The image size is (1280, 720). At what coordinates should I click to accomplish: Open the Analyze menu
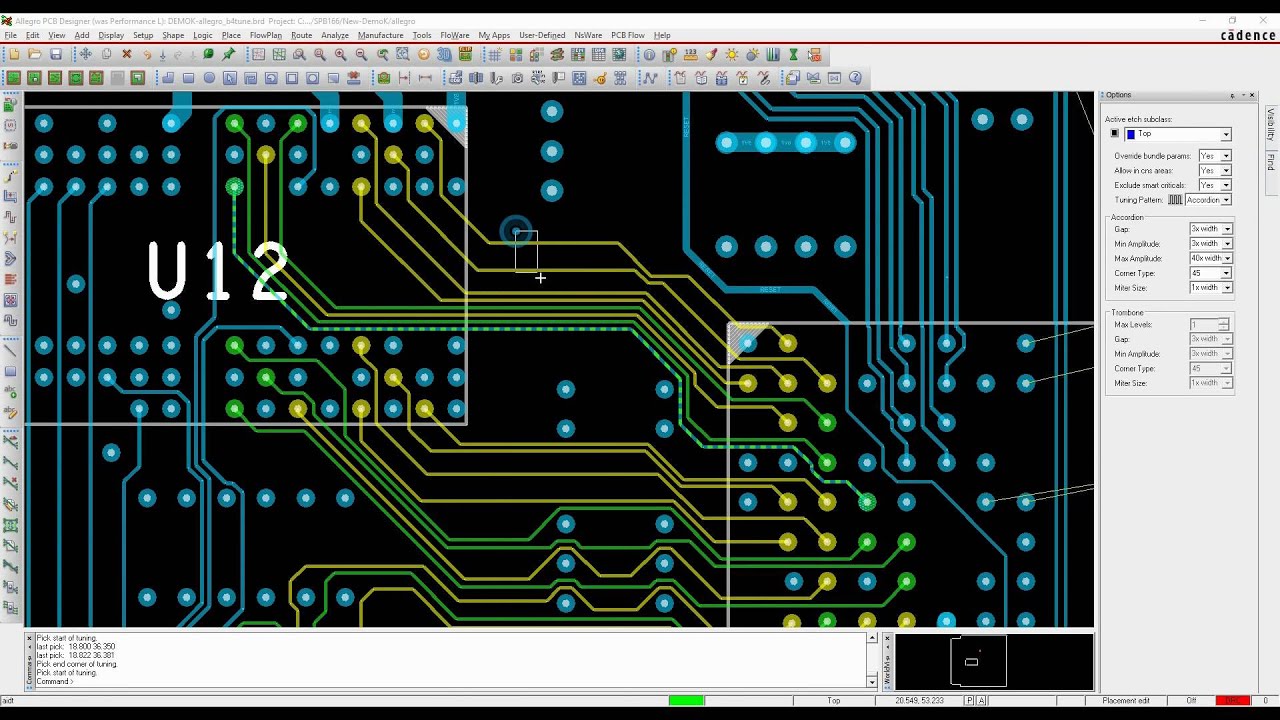[x=335, y=35]
